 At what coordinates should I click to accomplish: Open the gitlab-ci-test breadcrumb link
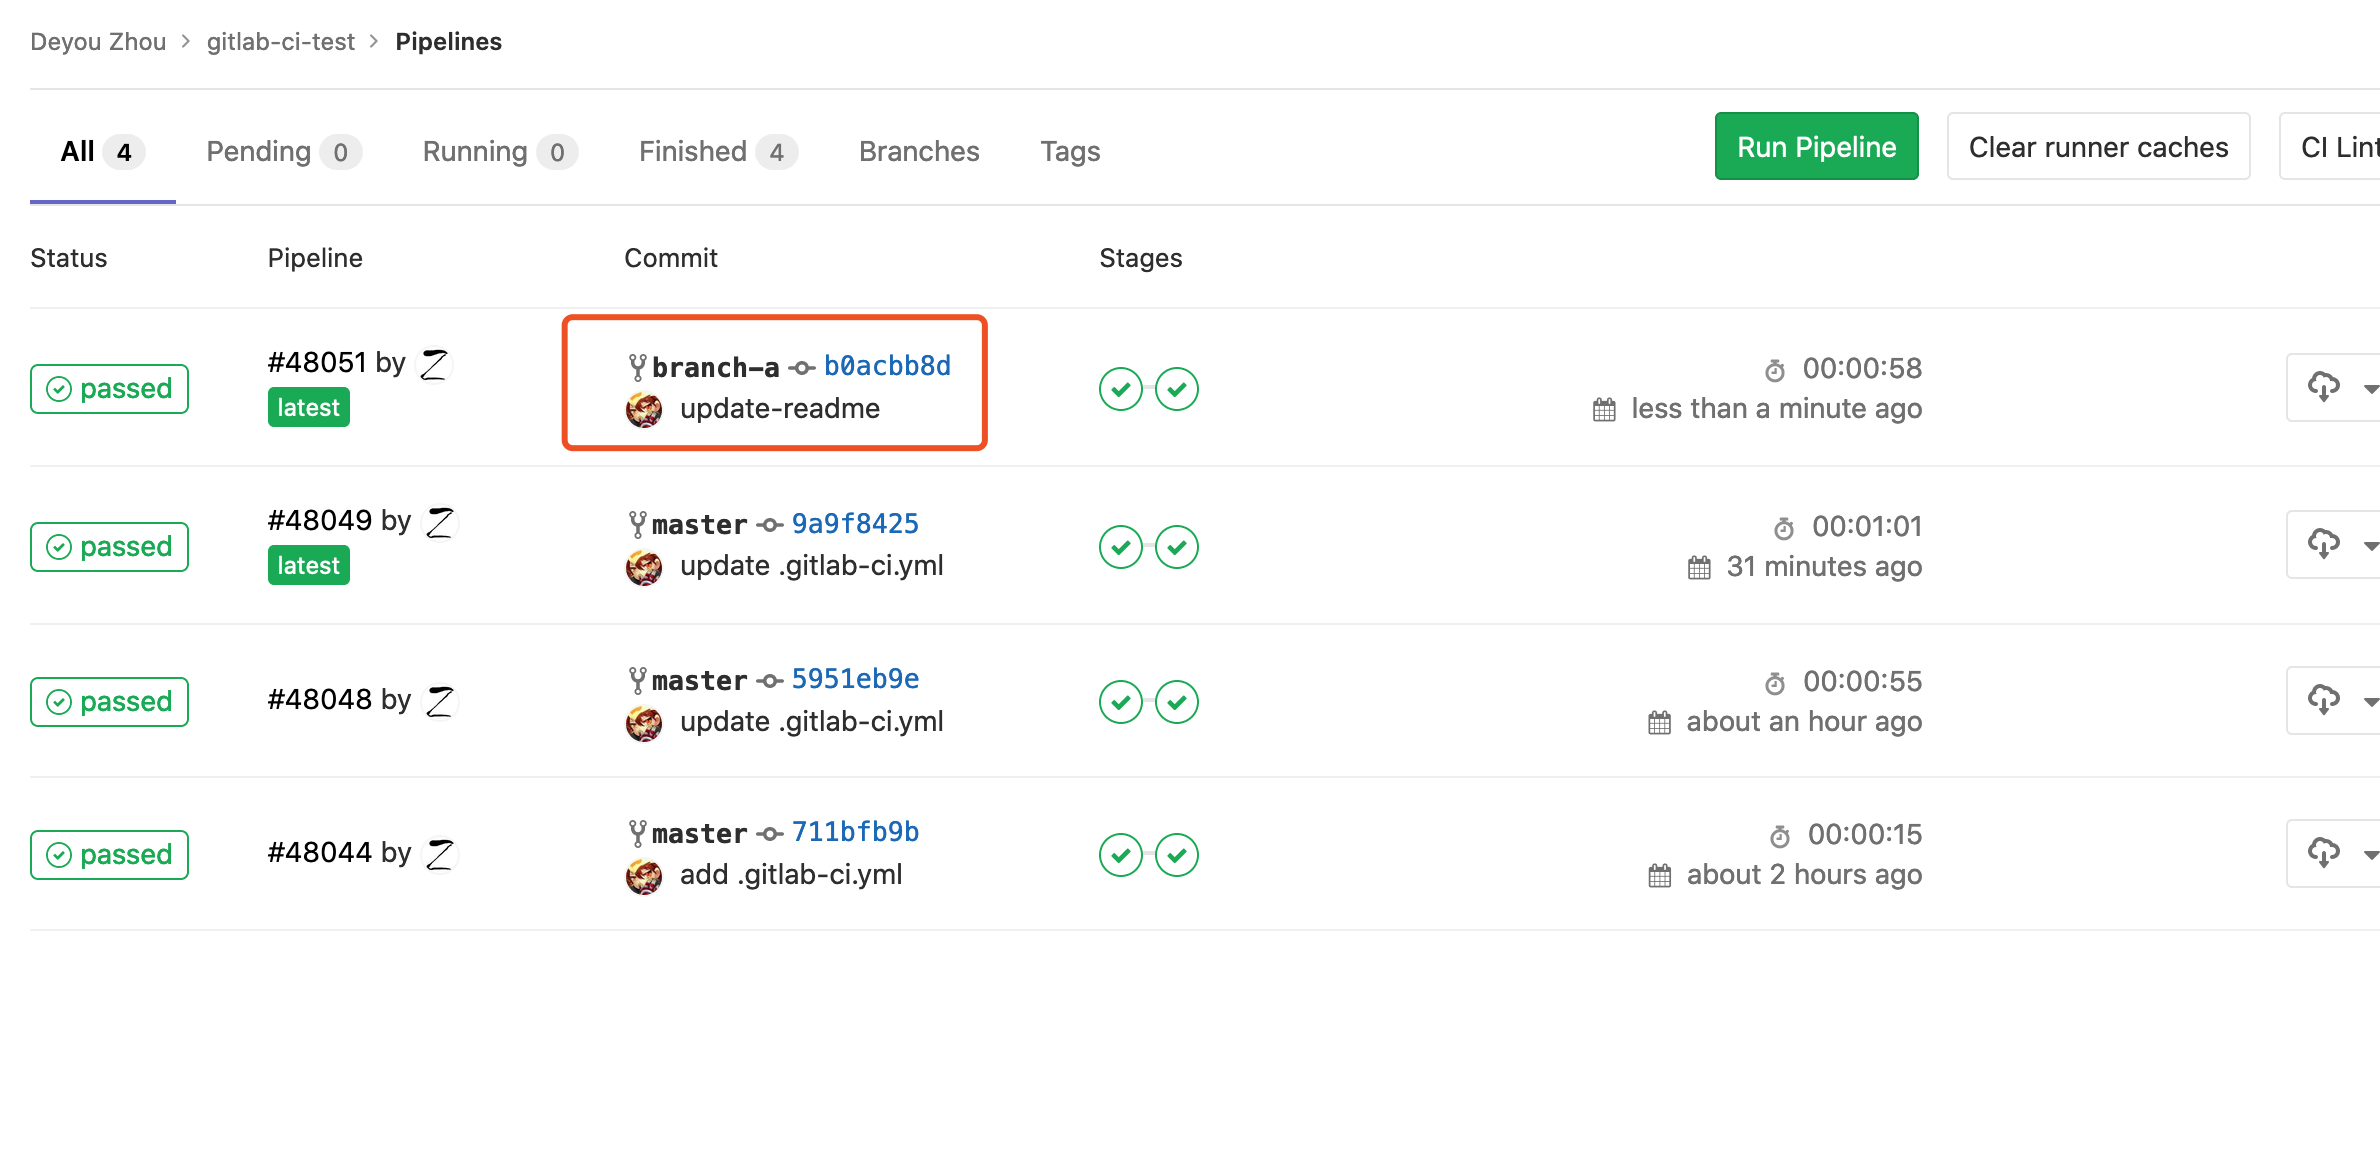click(x=280, y=42)
